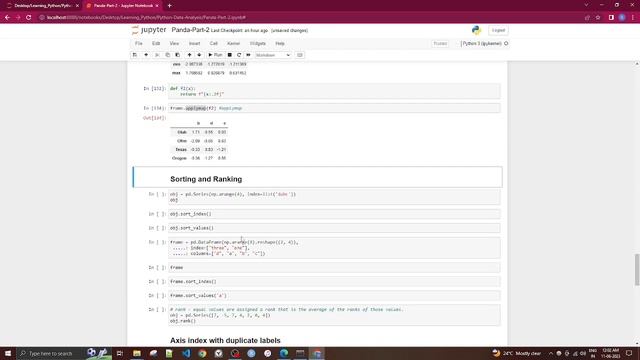Click the Logout button

click(498, 30)
